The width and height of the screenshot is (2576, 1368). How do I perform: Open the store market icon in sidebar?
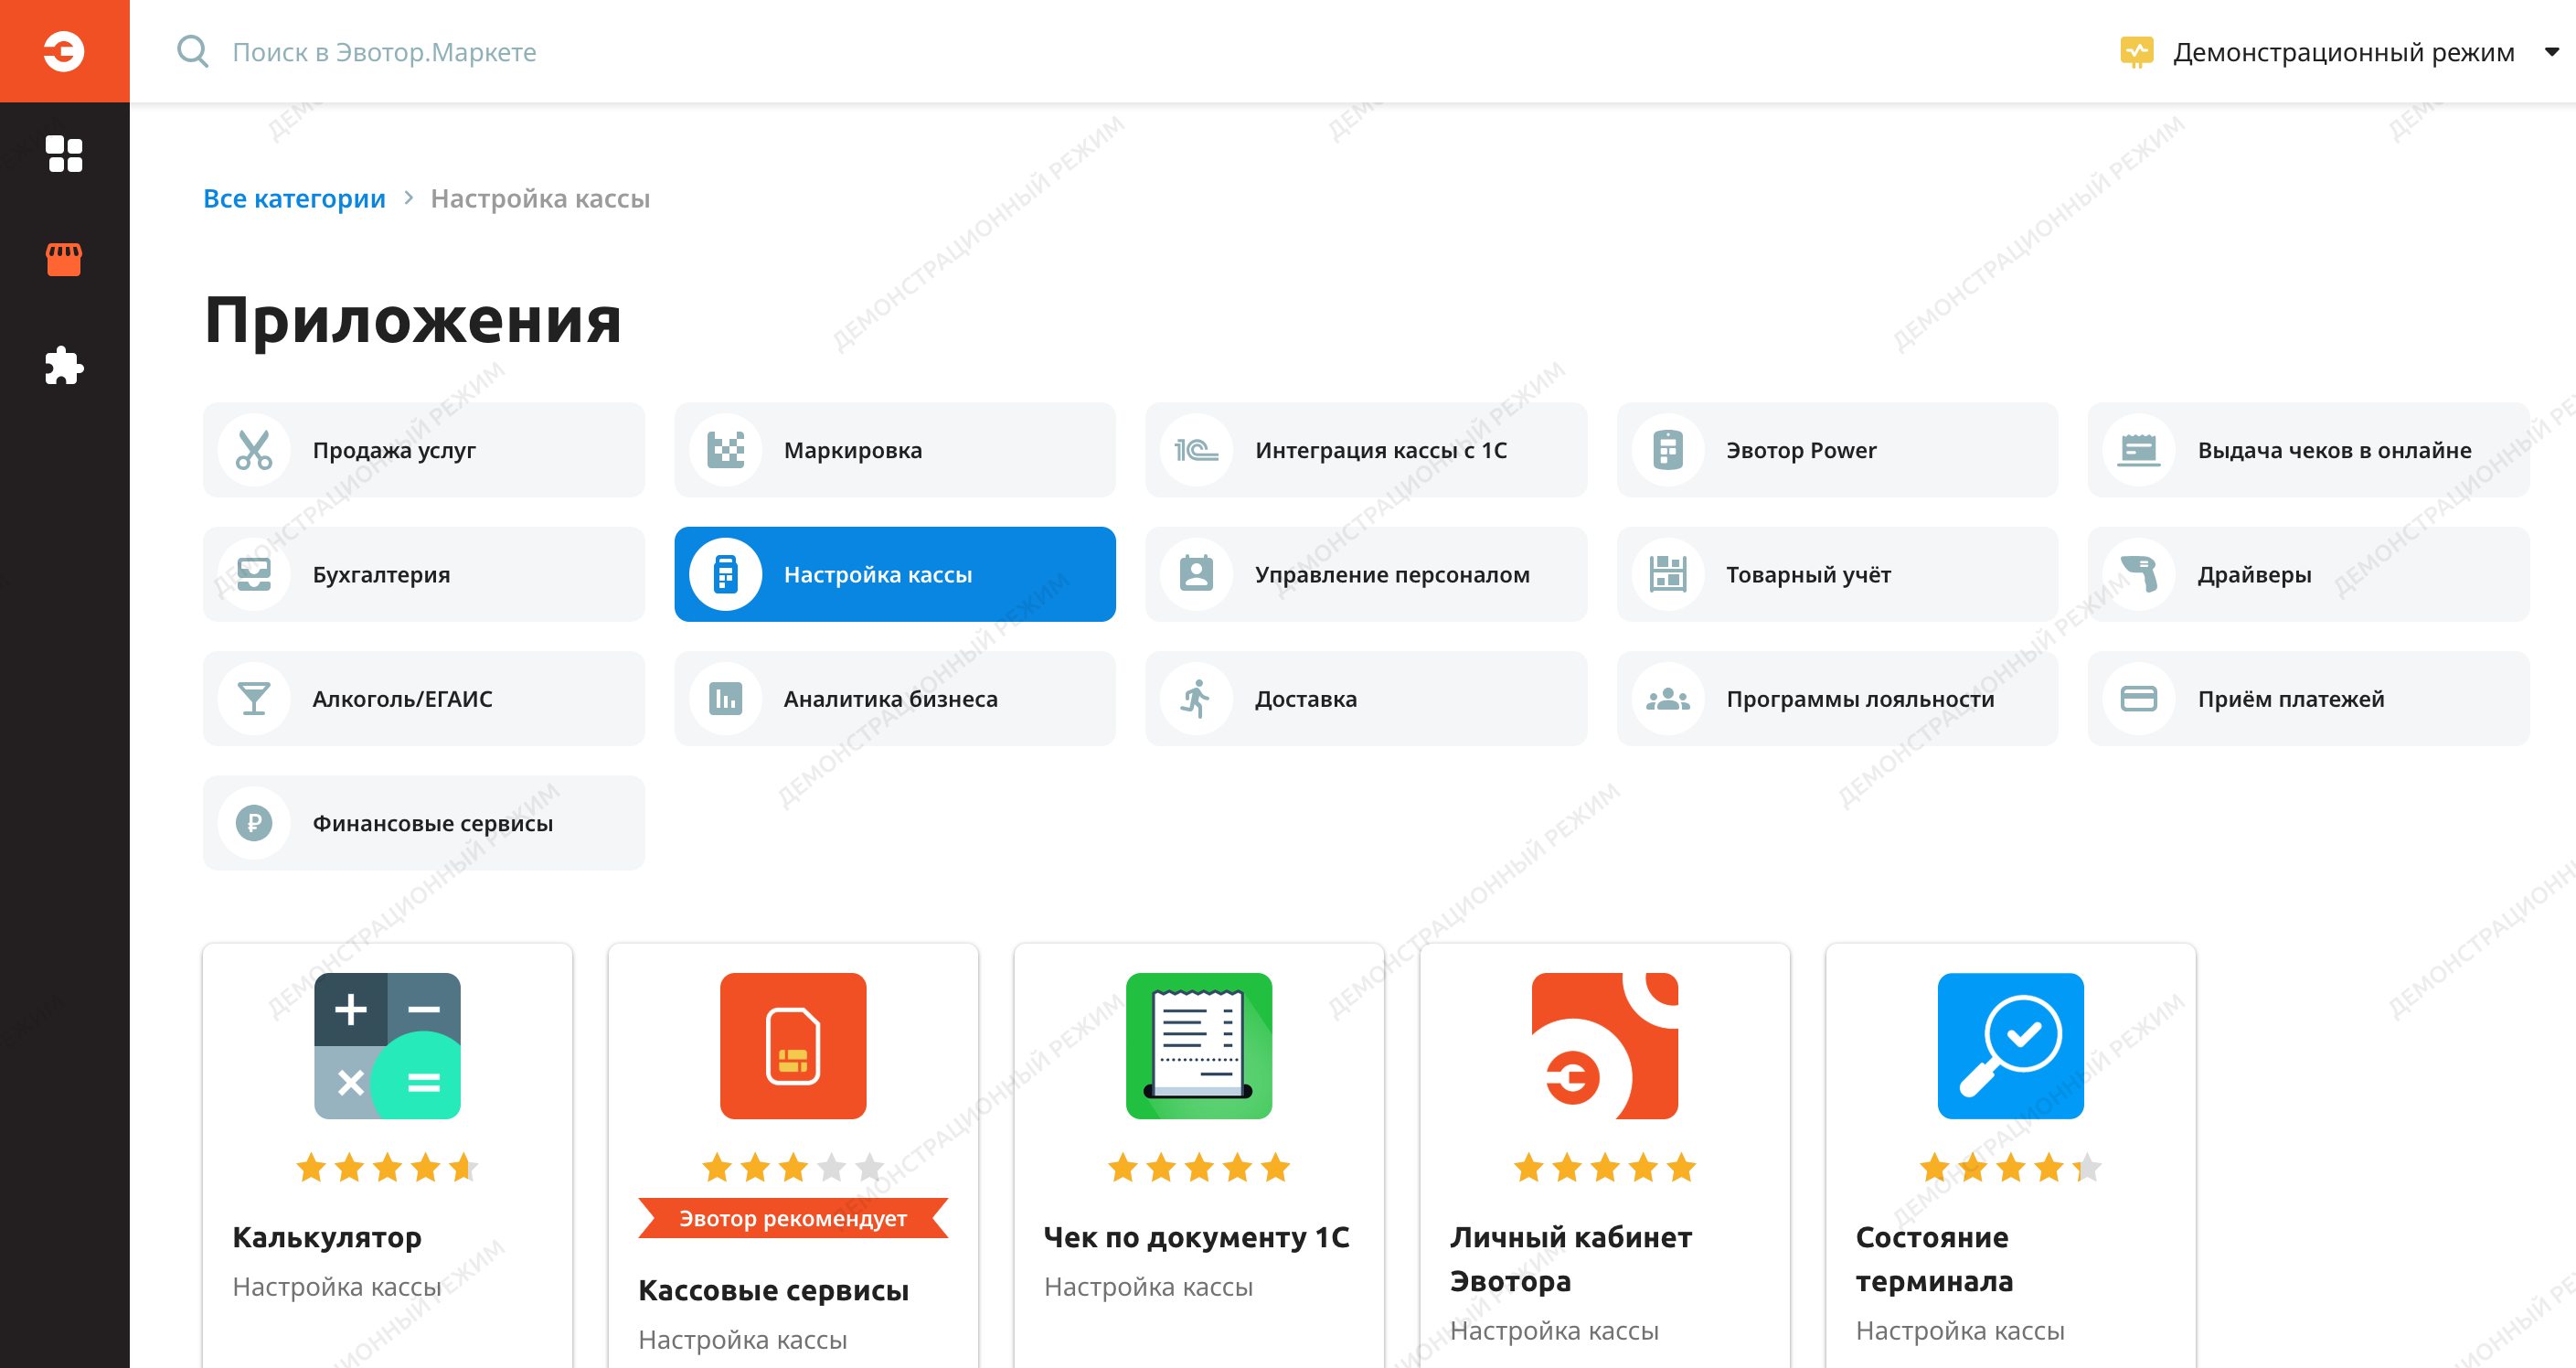point(64,259)
